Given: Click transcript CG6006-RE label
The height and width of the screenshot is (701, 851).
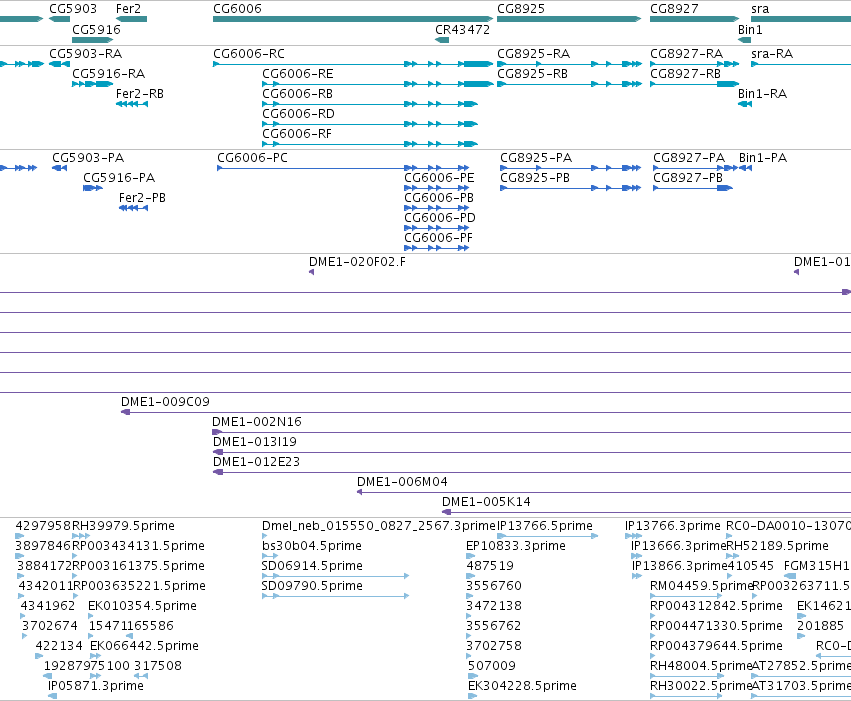Looking at the screenshot, I should click(297, 74).
